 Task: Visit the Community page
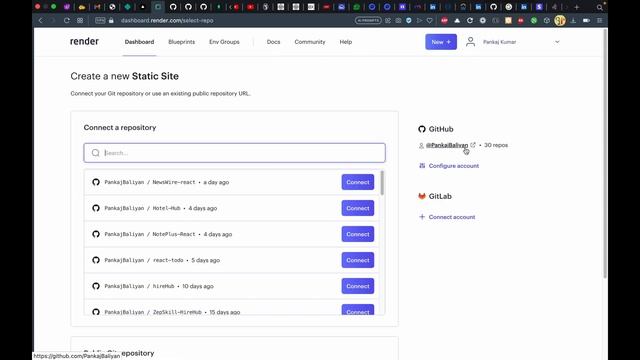pos(310,42)
